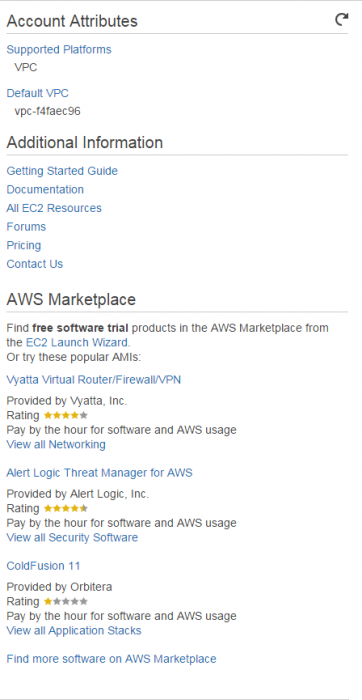Click the ColdFusion star rating
This screenshot has height=700, width=362.
tap(66, 601)
